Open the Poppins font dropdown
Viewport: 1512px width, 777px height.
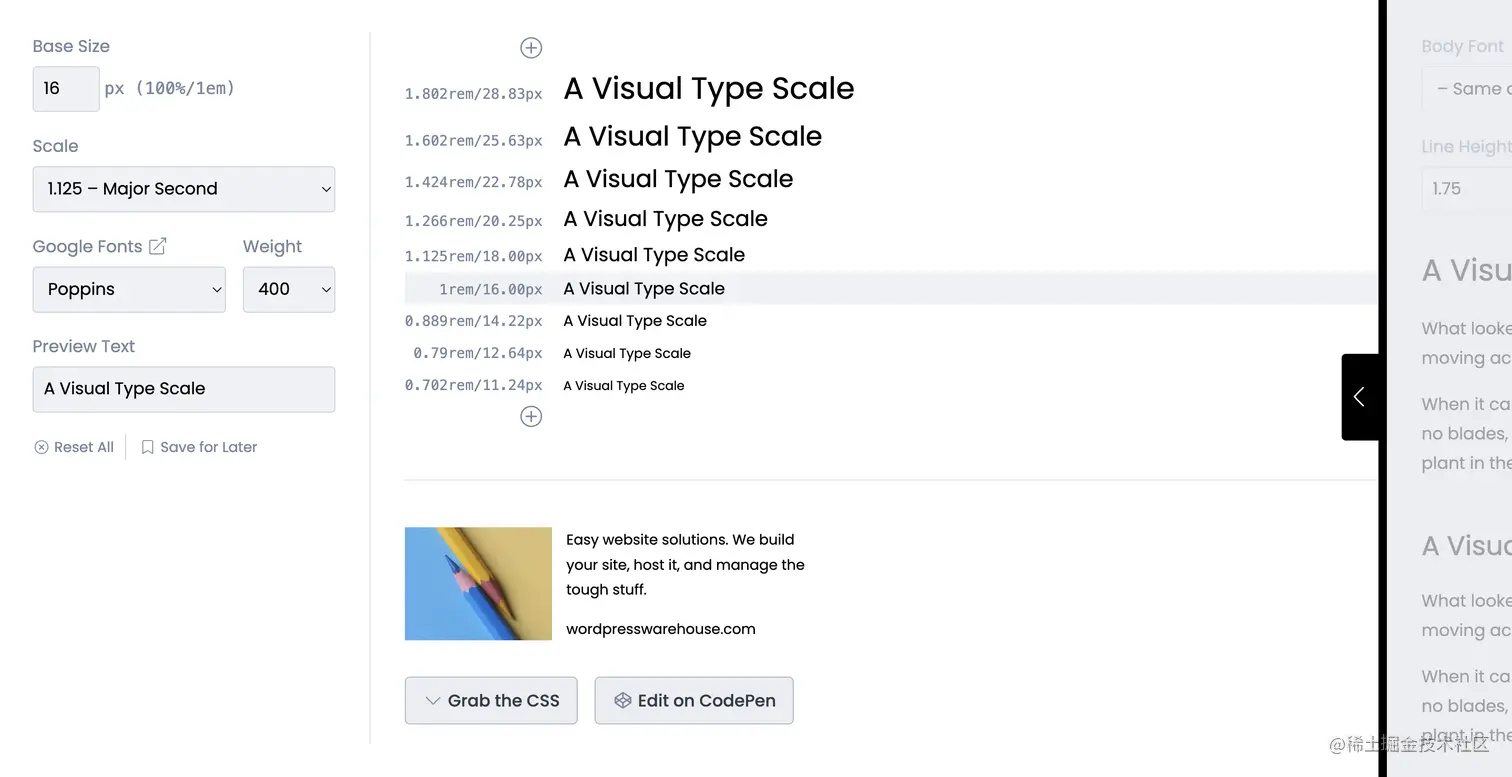129,289
